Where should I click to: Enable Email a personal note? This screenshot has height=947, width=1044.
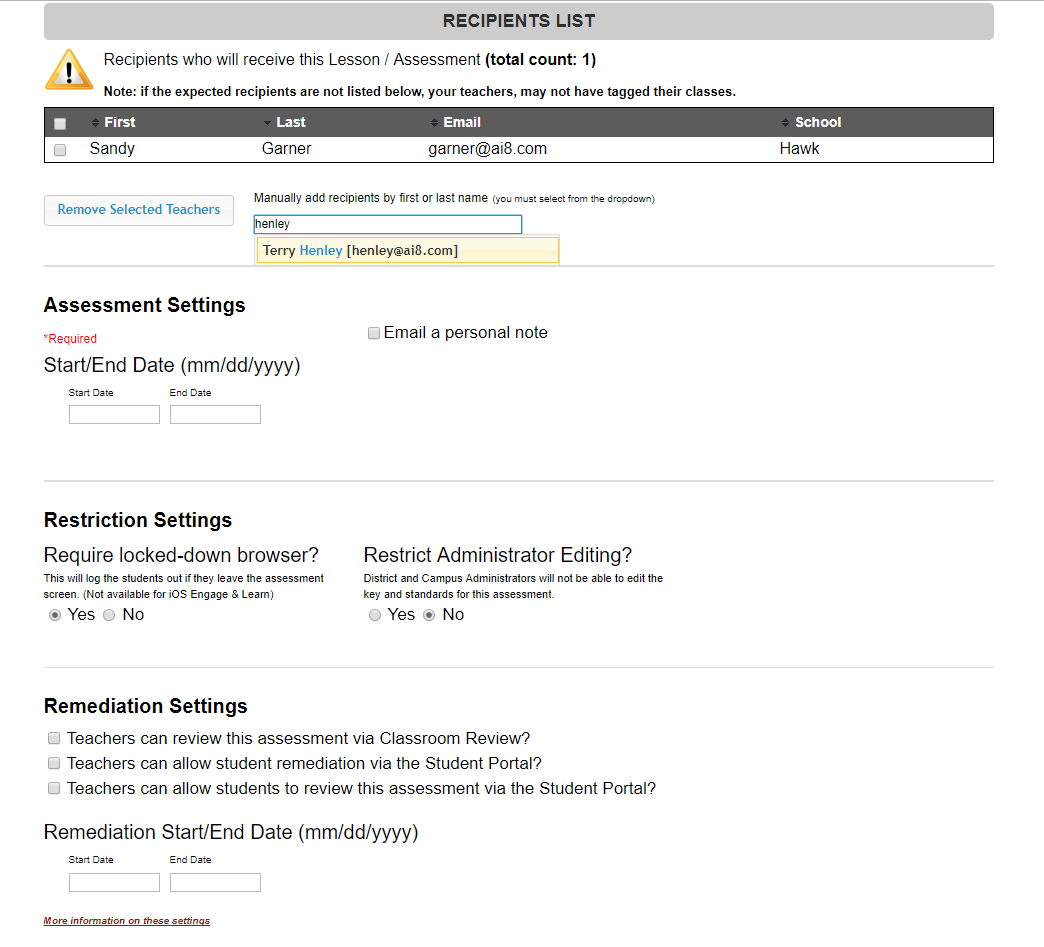374,333
